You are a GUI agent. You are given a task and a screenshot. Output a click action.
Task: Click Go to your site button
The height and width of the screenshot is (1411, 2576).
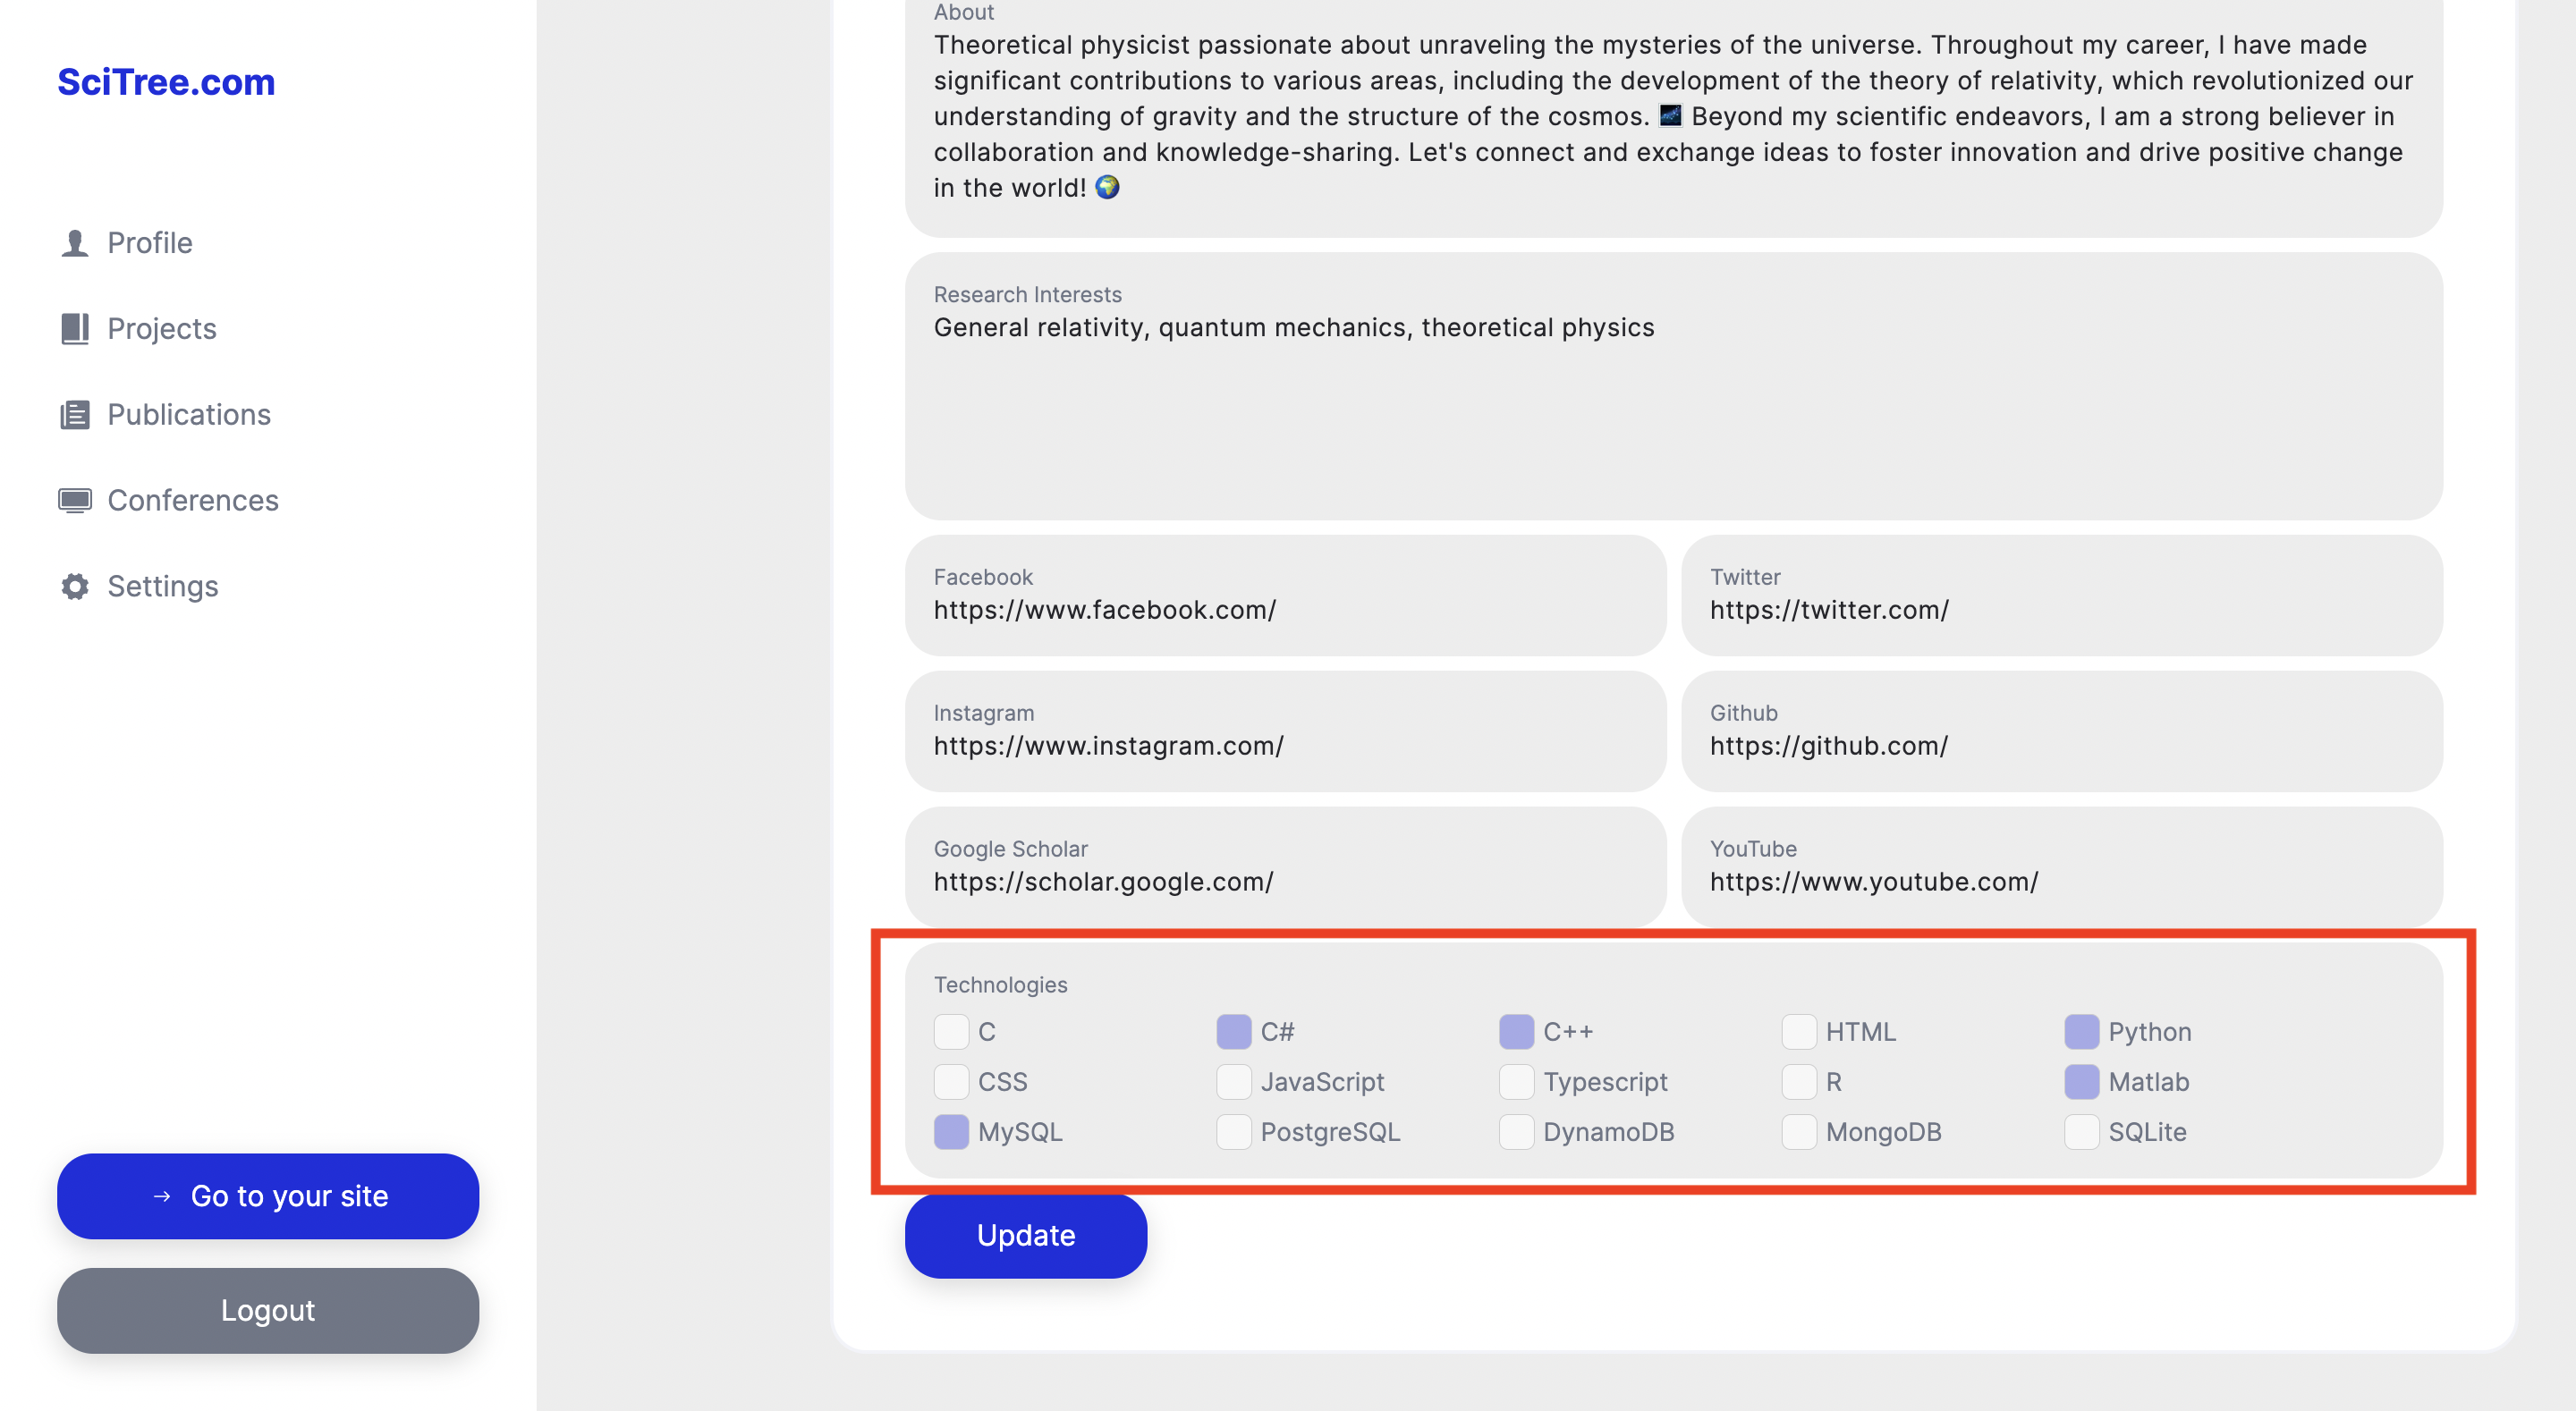coord(269,1196)
